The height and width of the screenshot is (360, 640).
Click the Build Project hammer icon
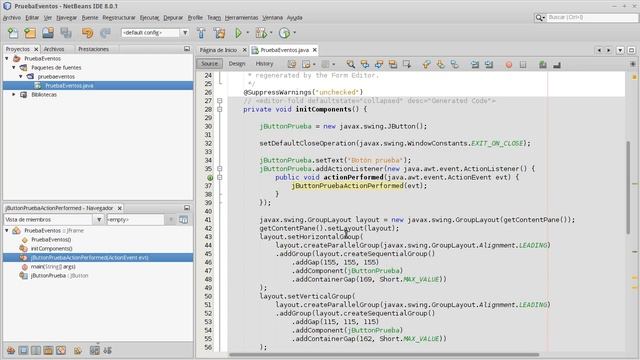(x=201, y=33)
